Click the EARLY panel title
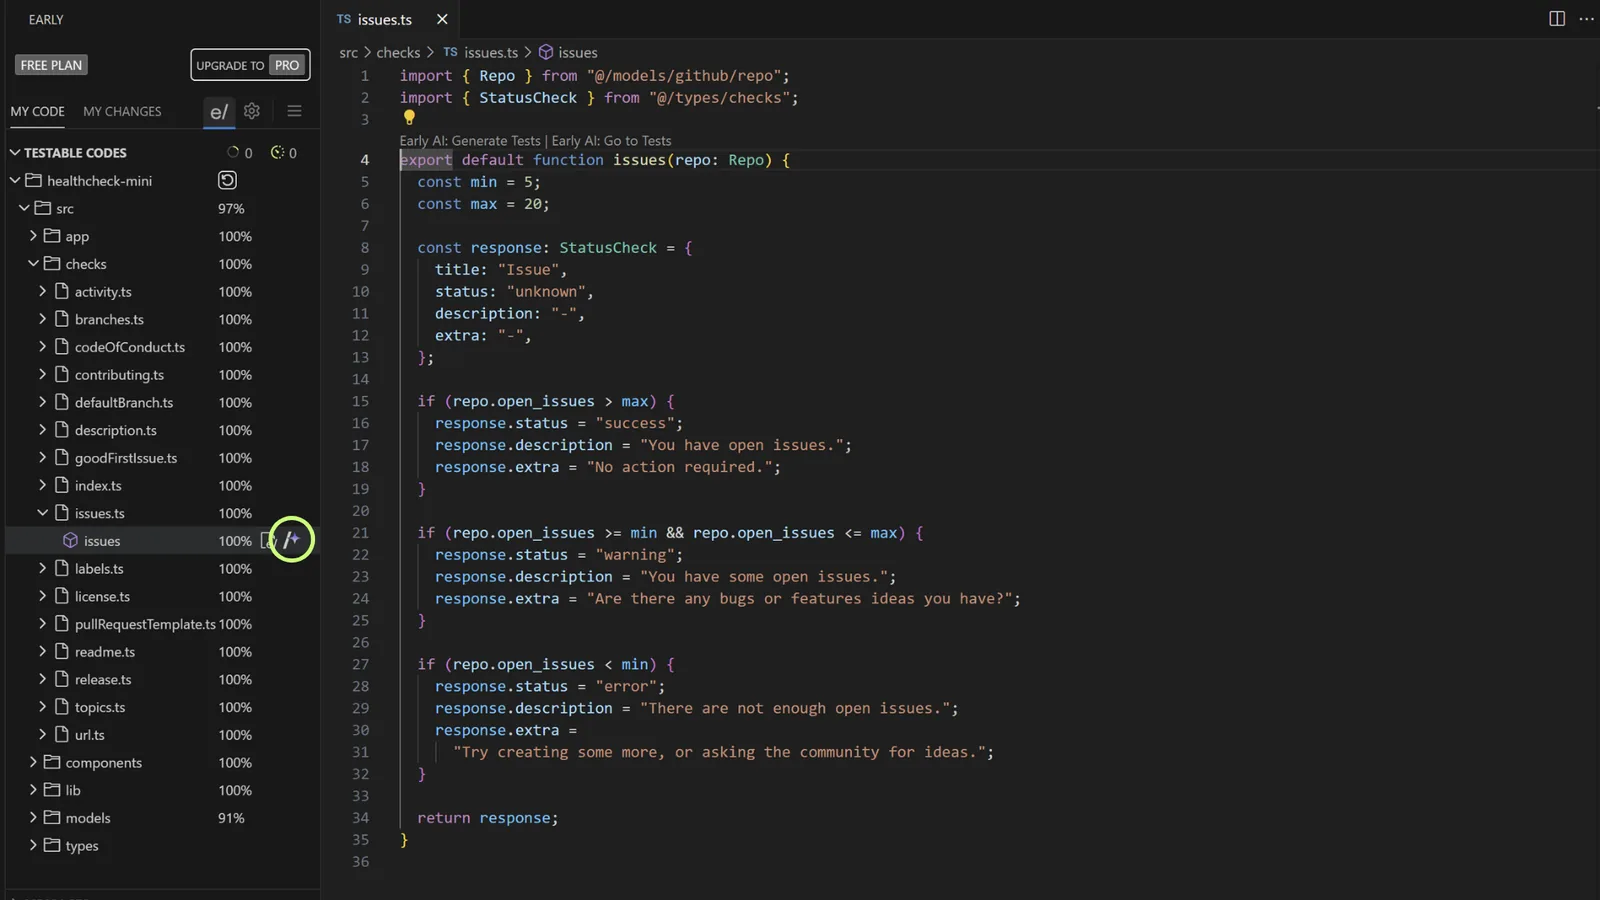The height and width of the screenshot is (900, 1600). click(46, 19)
